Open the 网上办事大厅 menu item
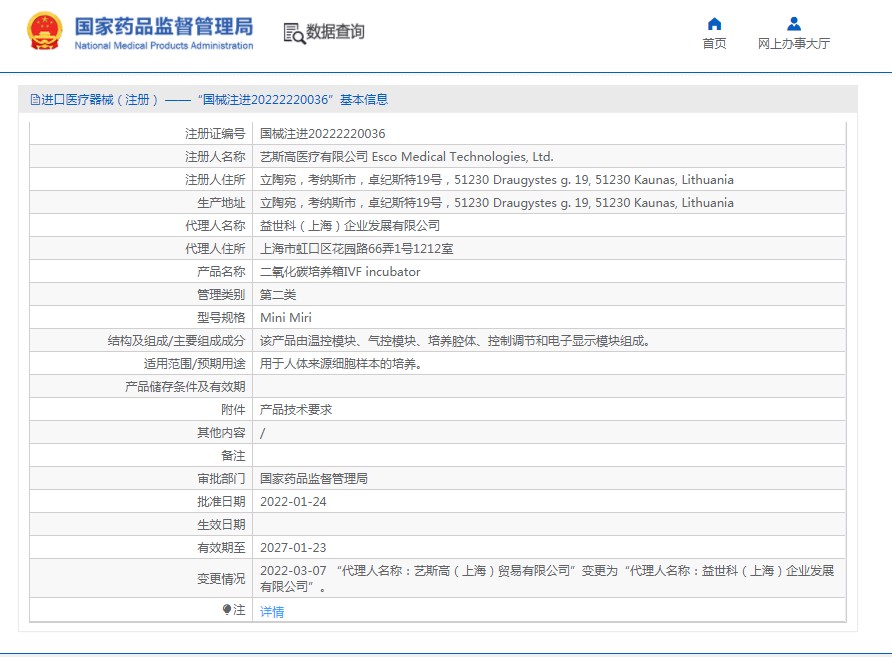The image size is (892, 657). click(x=793, y=44)
